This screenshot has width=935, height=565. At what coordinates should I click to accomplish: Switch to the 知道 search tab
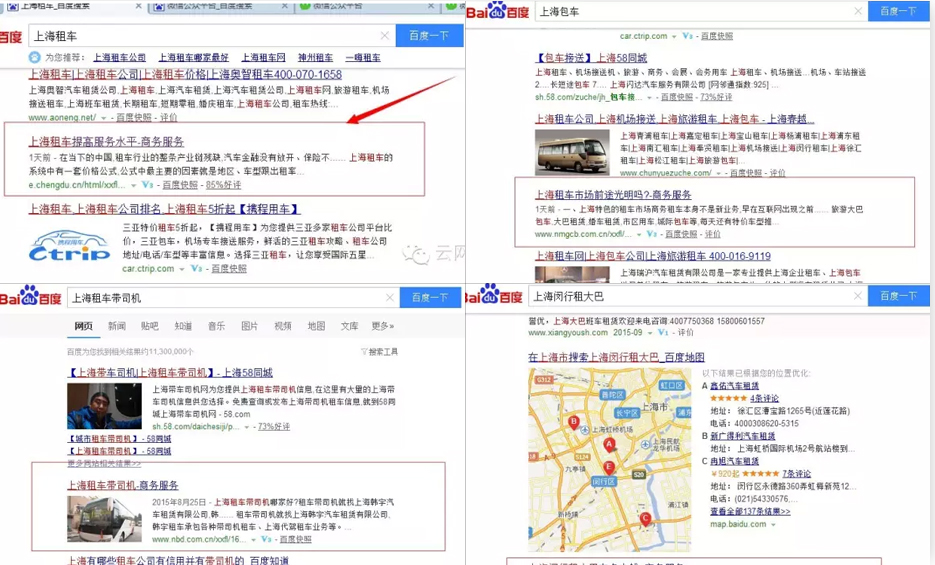[183, 325]
